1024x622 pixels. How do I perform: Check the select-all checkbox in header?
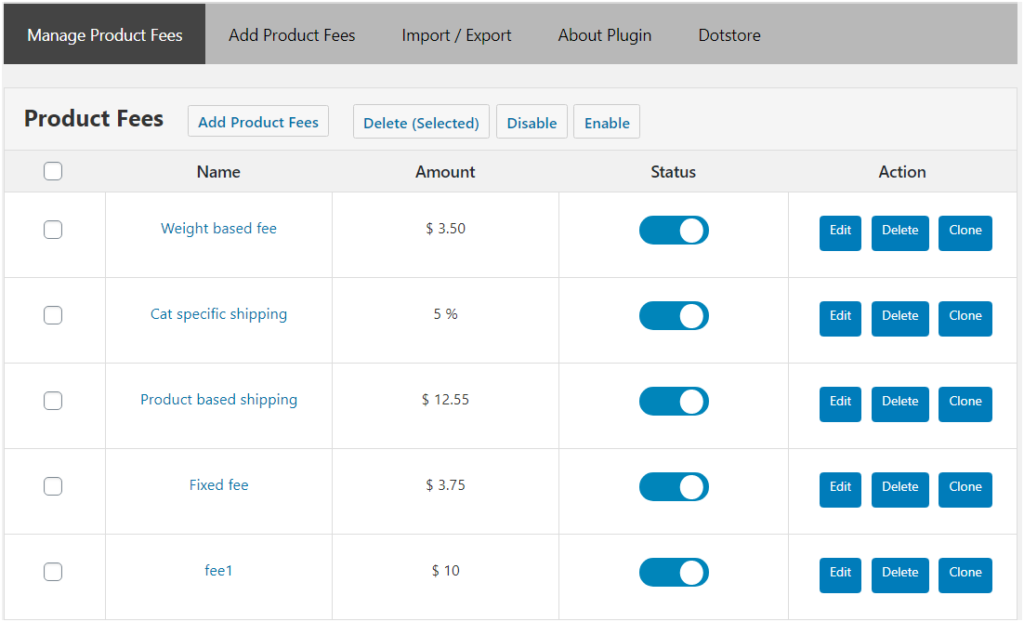(x=53, y=171)
